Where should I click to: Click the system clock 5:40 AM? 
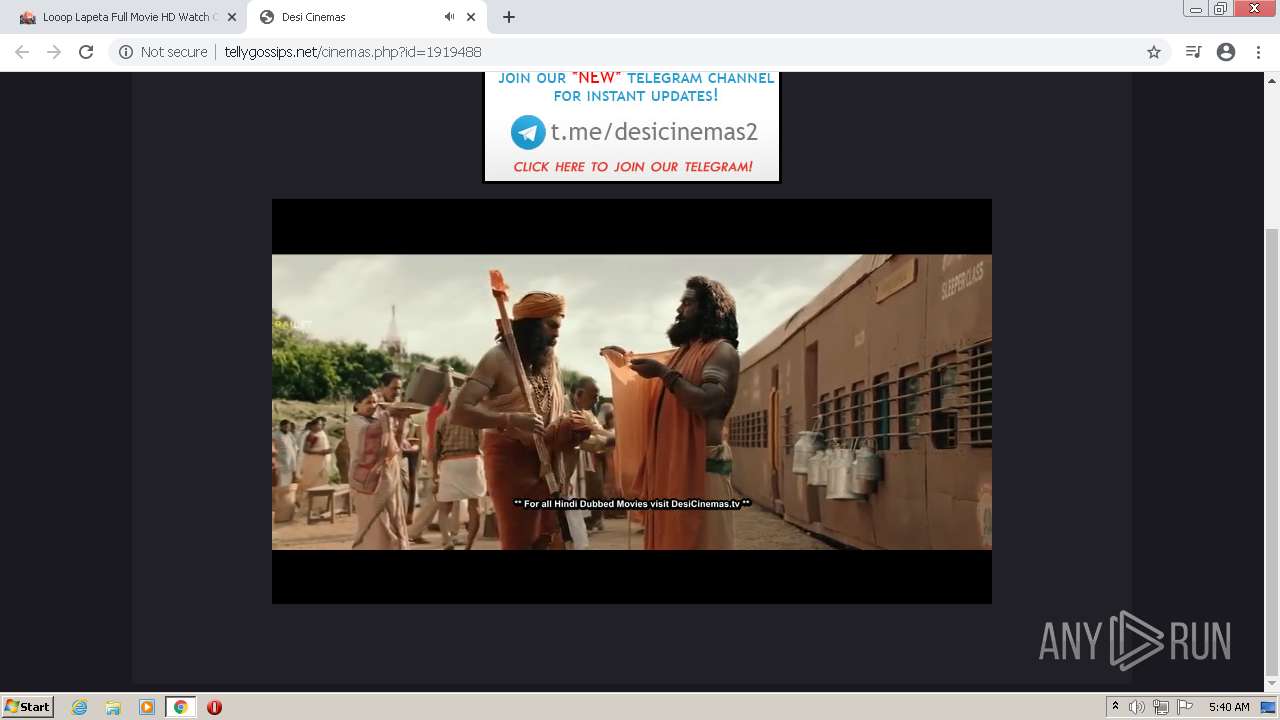[1228, 707]
